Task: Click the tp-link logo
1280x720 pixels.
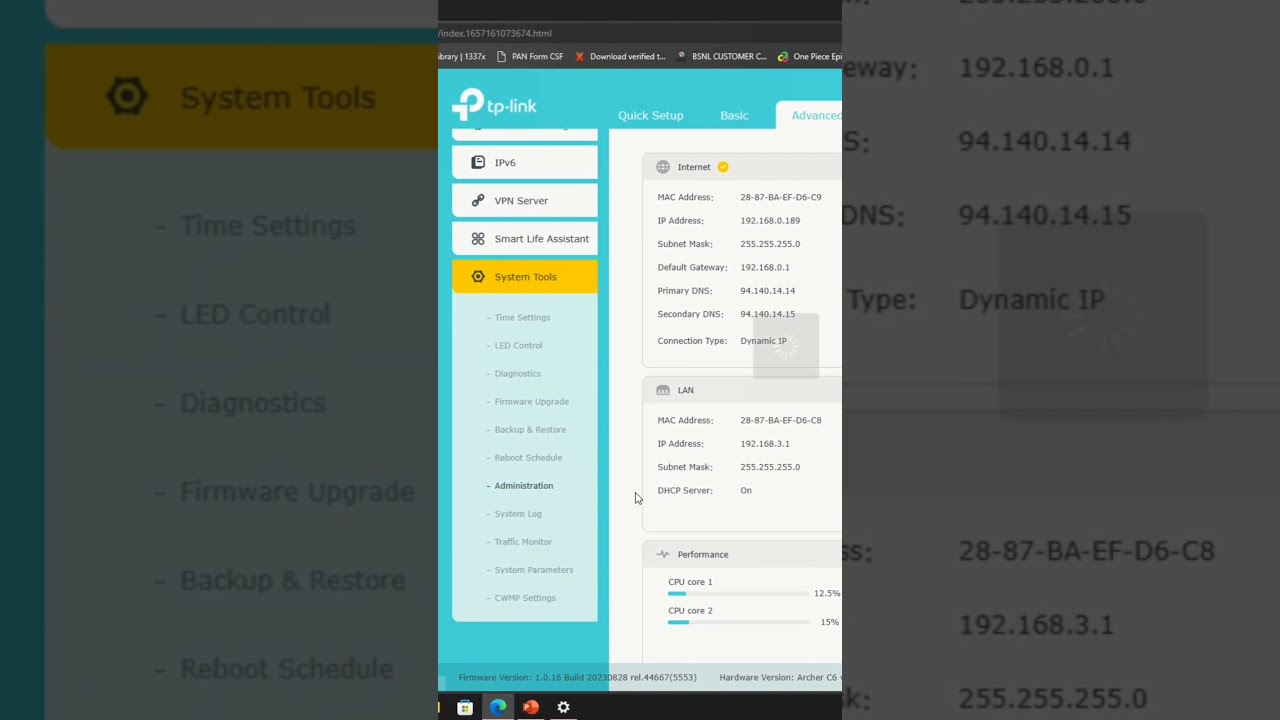Action: [494, 104]
